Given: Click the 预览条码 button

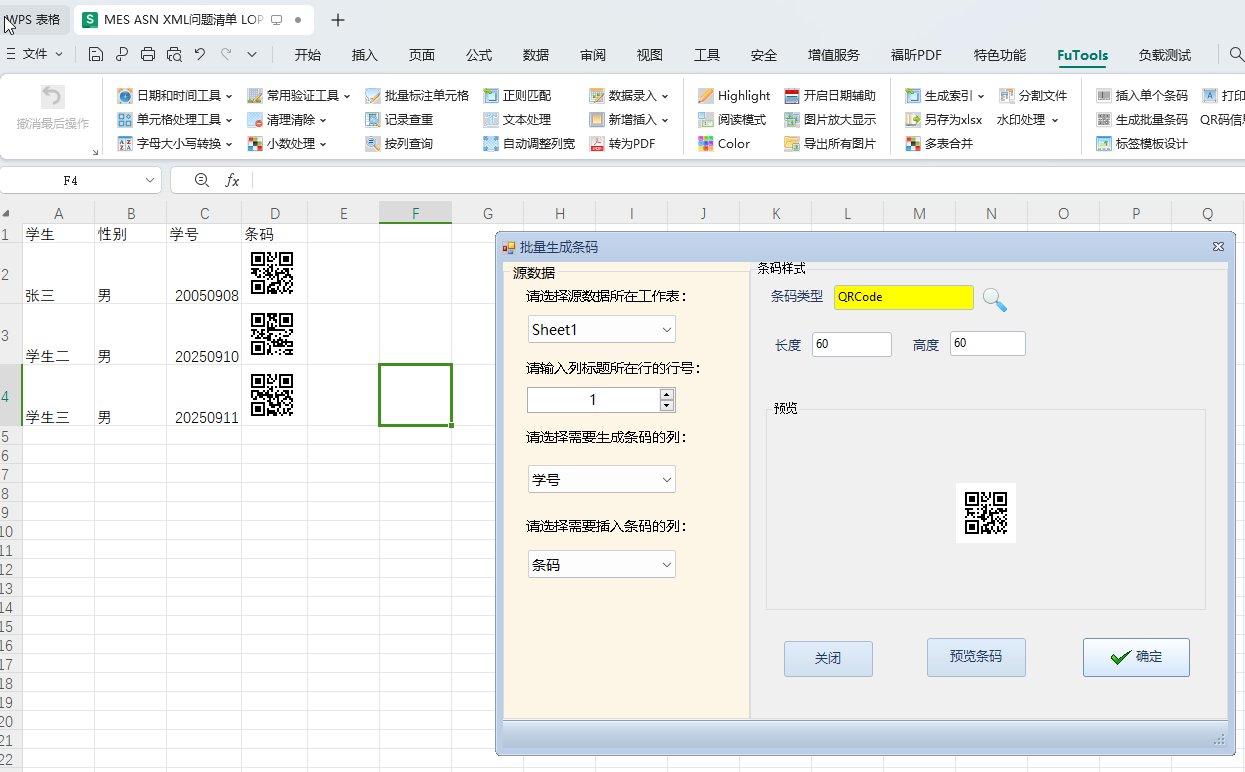Looking at the screenshot, I should tap(976, 657).
